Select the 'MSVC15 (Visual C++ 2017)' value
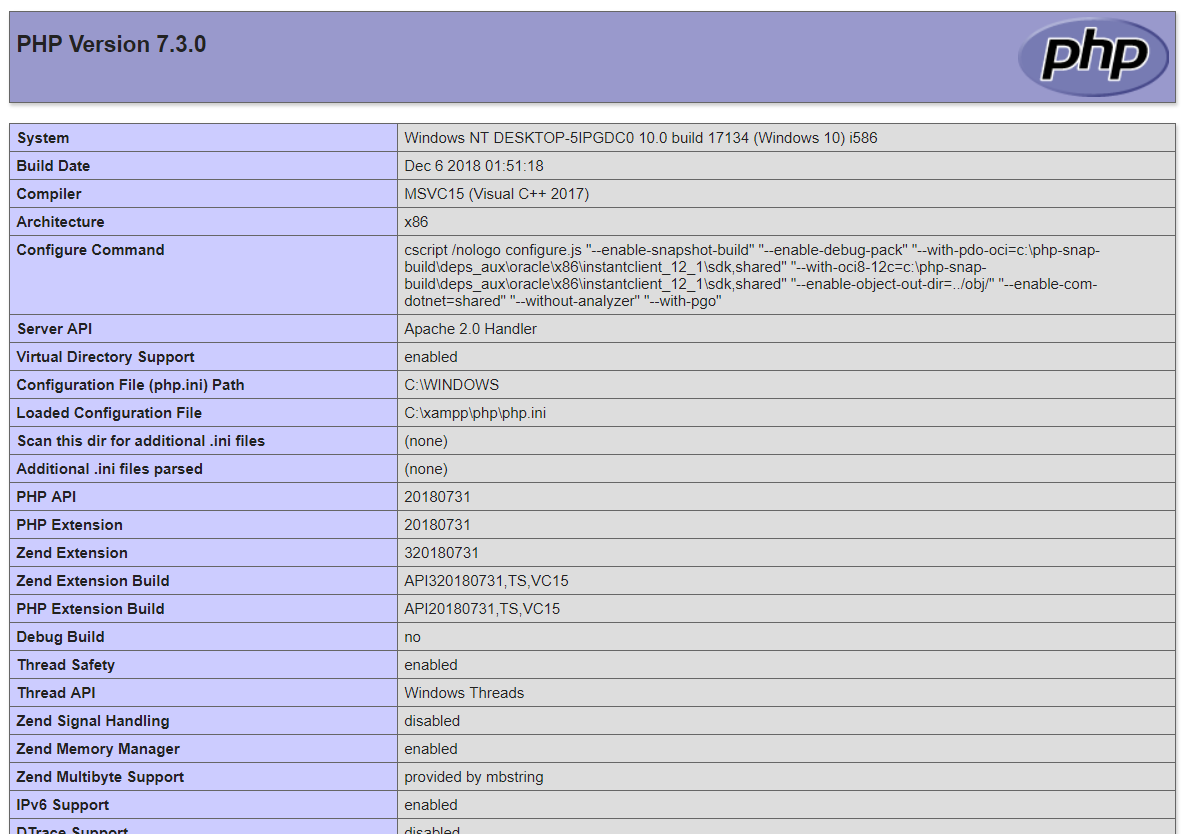 pos(496,194)
